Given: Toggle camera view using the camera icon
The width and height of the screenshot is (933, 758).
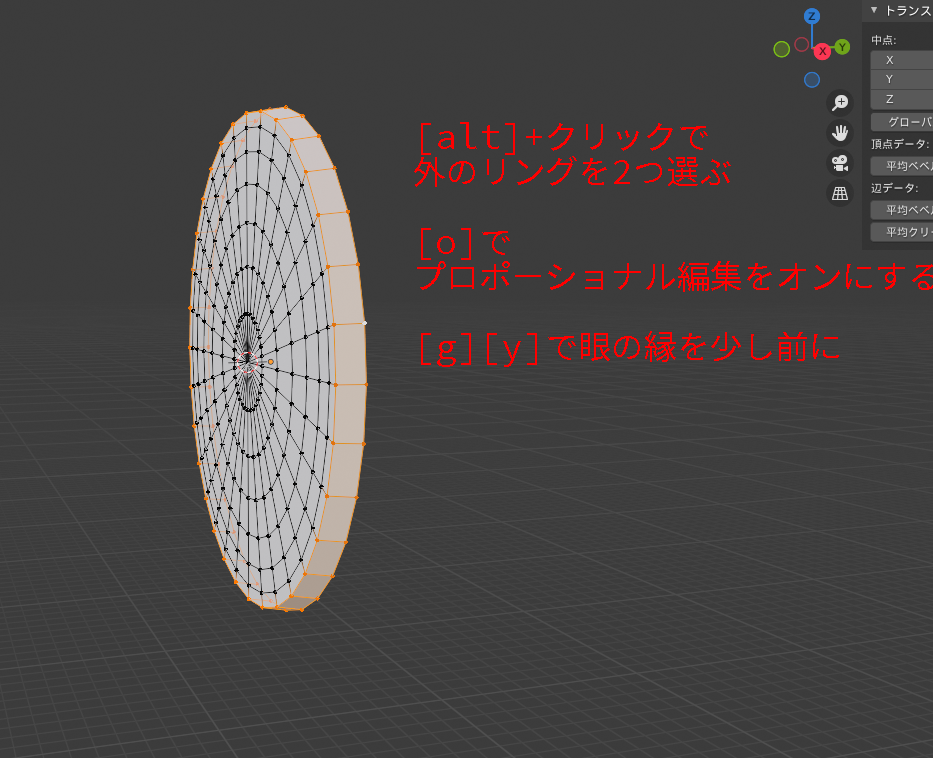Looking at the screenshot, I should click(839, 163).
